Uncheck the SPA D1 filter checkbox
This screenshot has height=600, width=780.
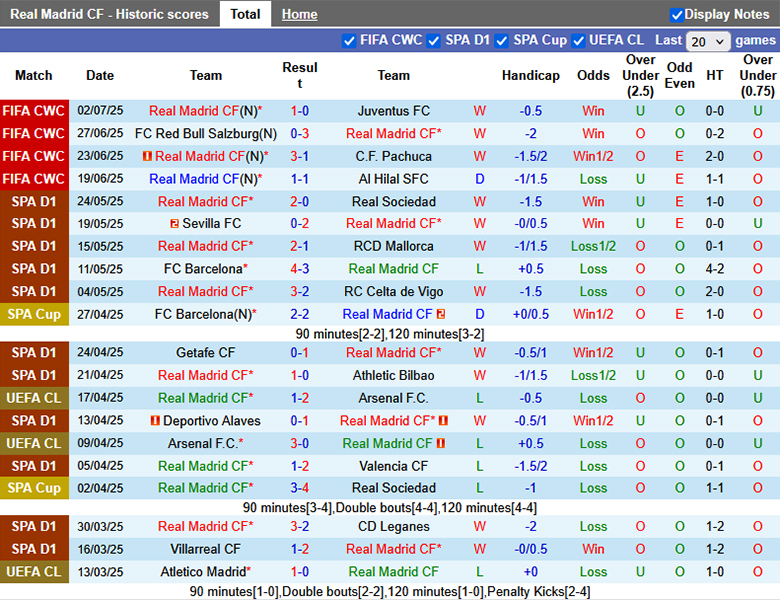[434, 41]
